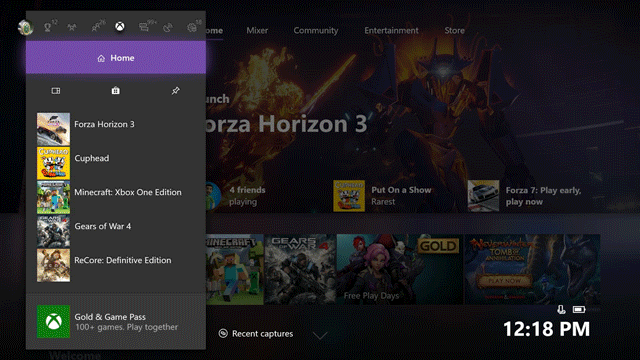The height and width of the screenshot is (360, 640).
Task: Click the green Xbox Gold & Game Pass icon
Action: (x=53, y=322)
